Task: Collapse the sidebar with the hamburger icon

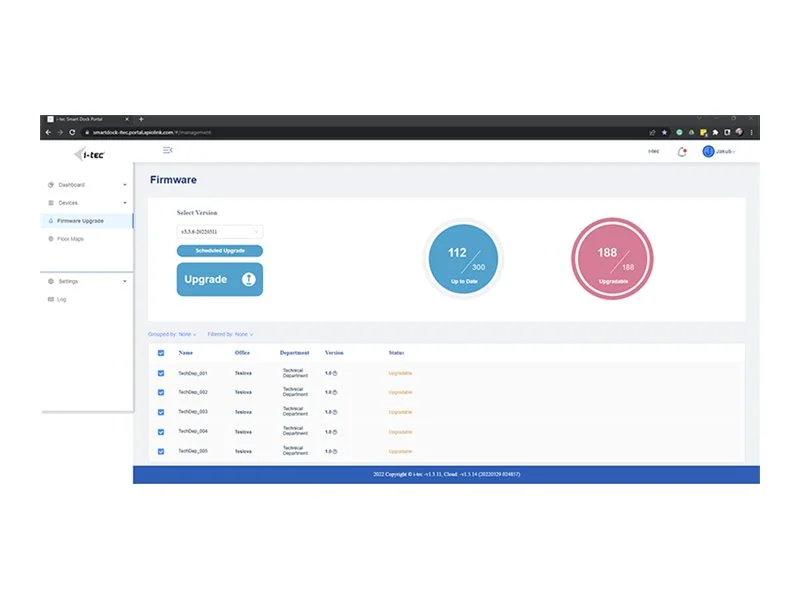Action: [x=167, y=150]
